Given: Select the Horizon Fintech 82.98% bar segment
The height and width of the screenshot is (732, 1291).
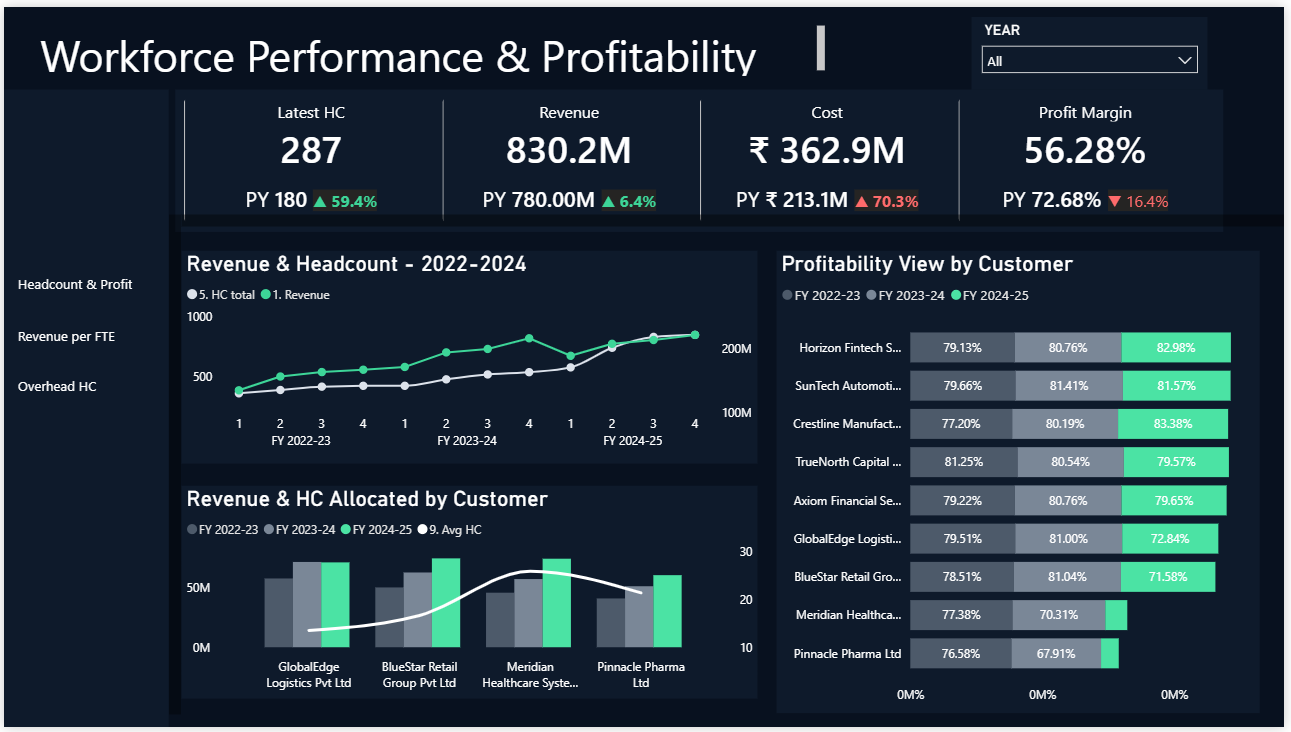Looking at the screenshot, I should 1176,348.
